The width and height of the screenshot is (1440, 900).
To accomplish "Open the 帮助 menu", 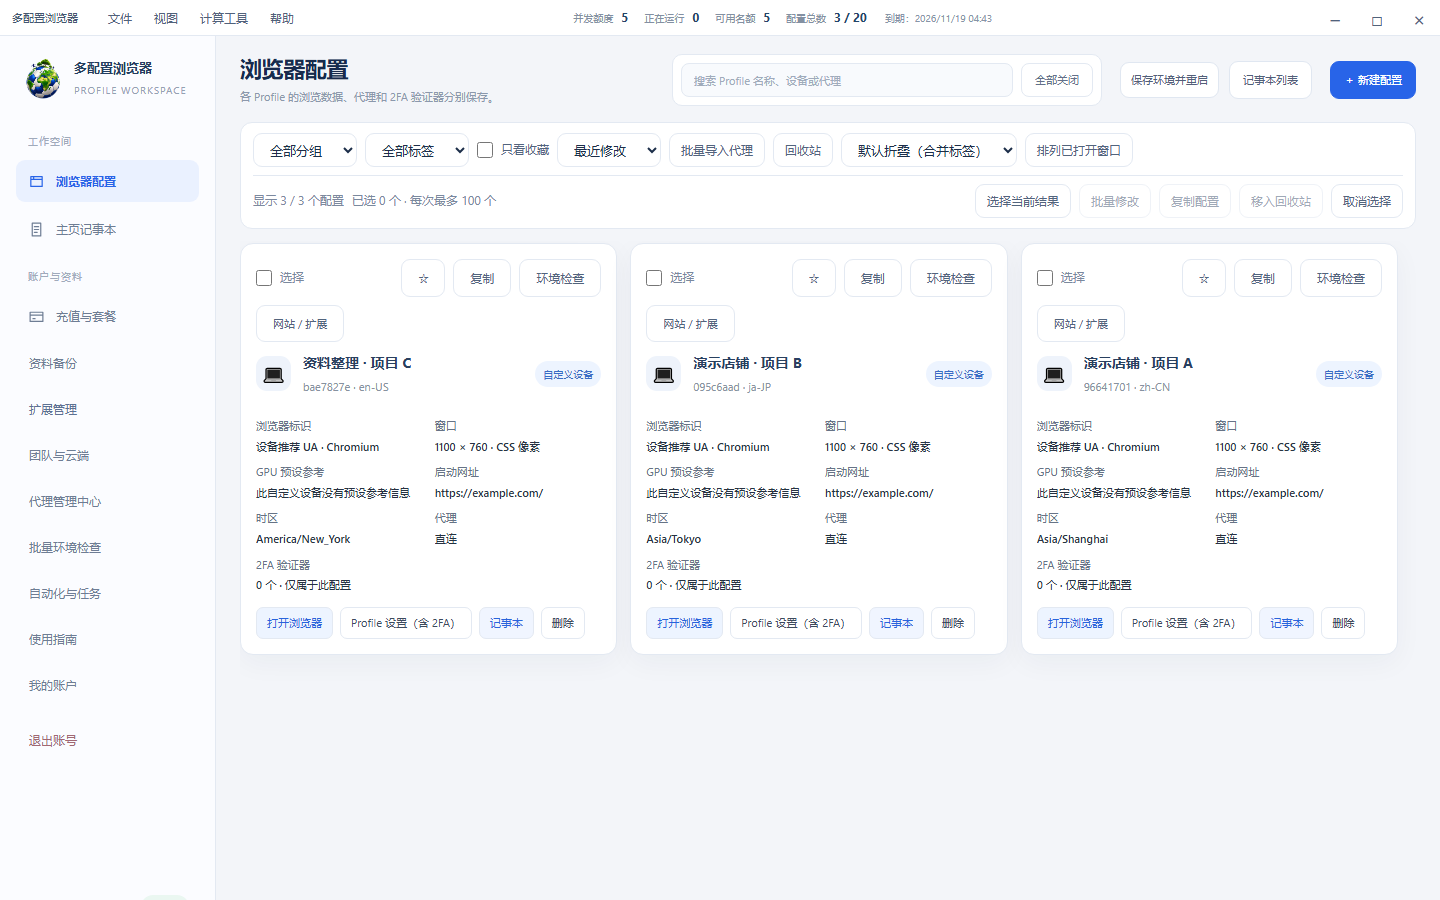I will click(x=282, y=18).
